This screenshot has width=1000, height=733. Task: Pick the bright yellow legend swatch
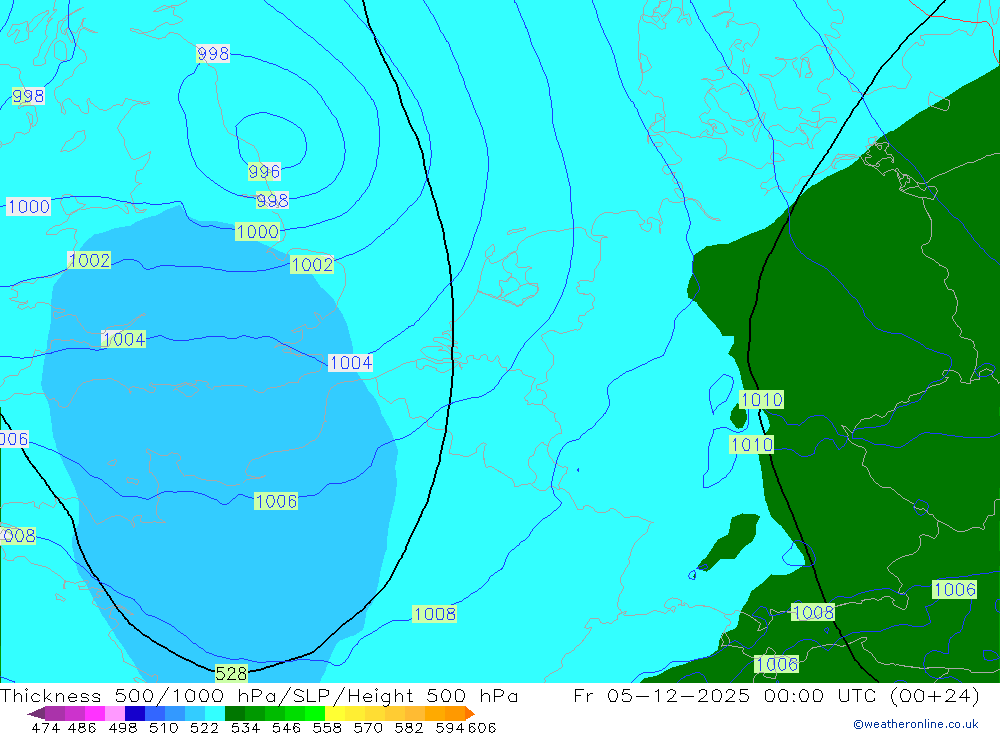click(x=335, y=713)
